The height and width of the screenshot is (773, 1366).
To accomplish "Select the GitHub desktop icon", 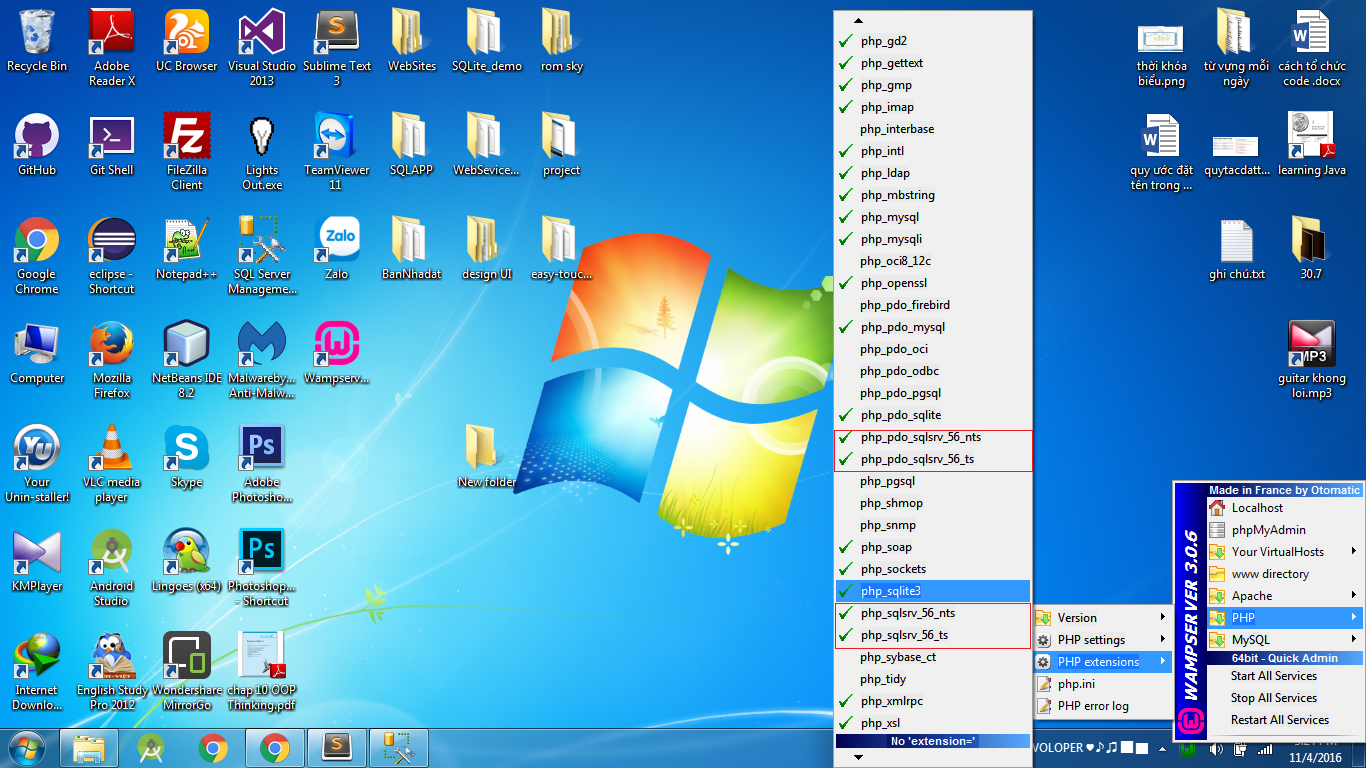I will pos(37,145).
